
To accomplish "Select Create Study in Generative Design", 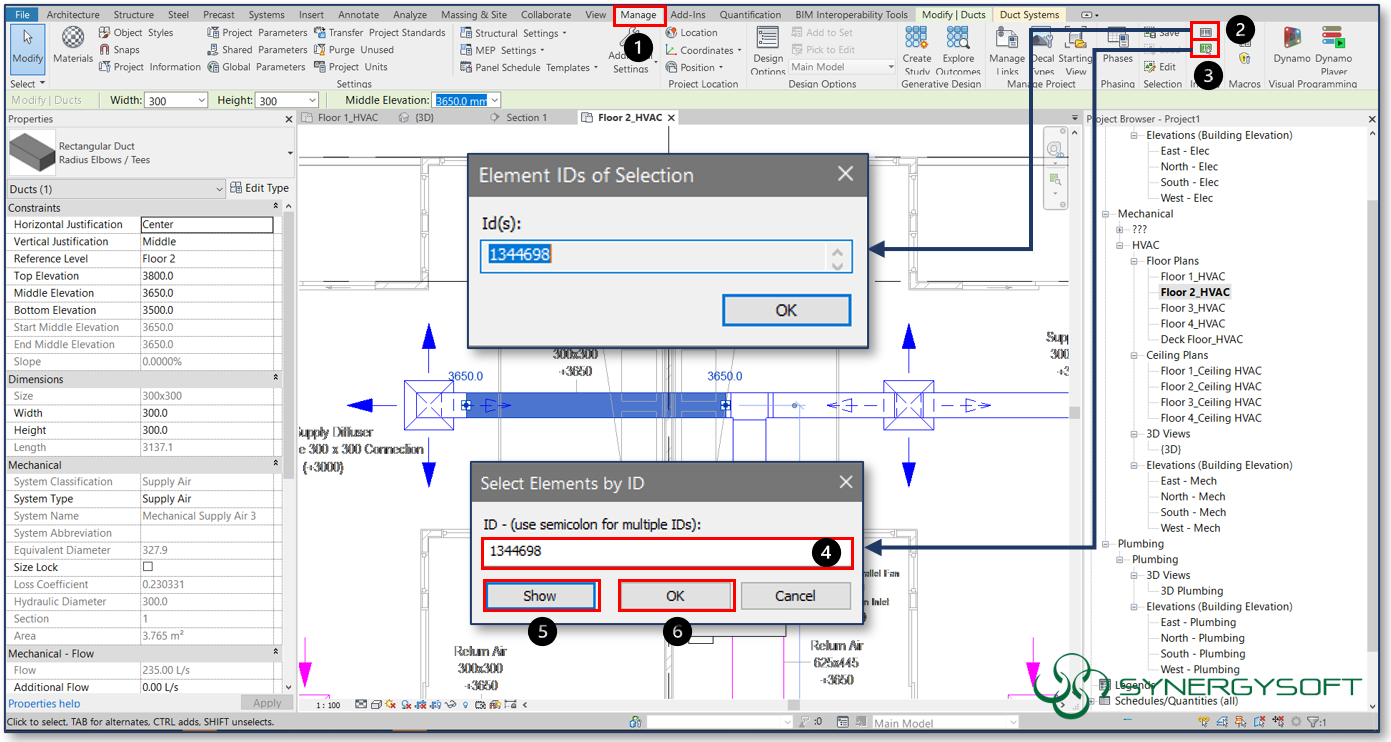I will [917, 45].
